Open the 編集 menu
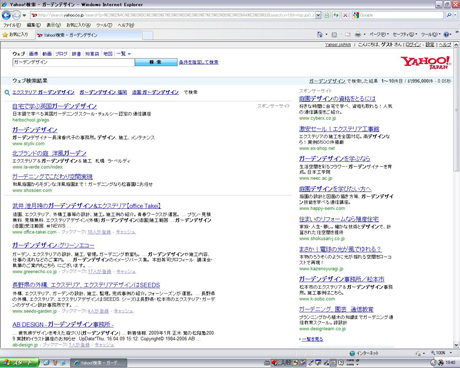This screenshot has width=460, height=368. 34,25
